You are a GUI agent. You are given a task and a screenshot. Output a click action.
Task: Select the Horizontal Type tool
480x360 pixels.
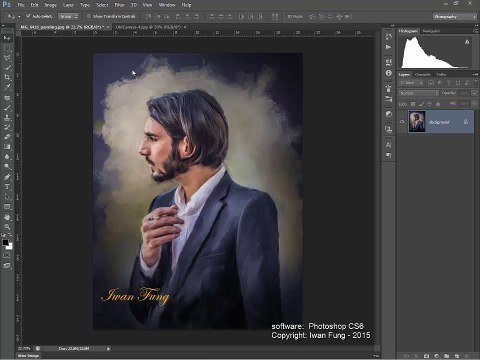click(7, 187)
